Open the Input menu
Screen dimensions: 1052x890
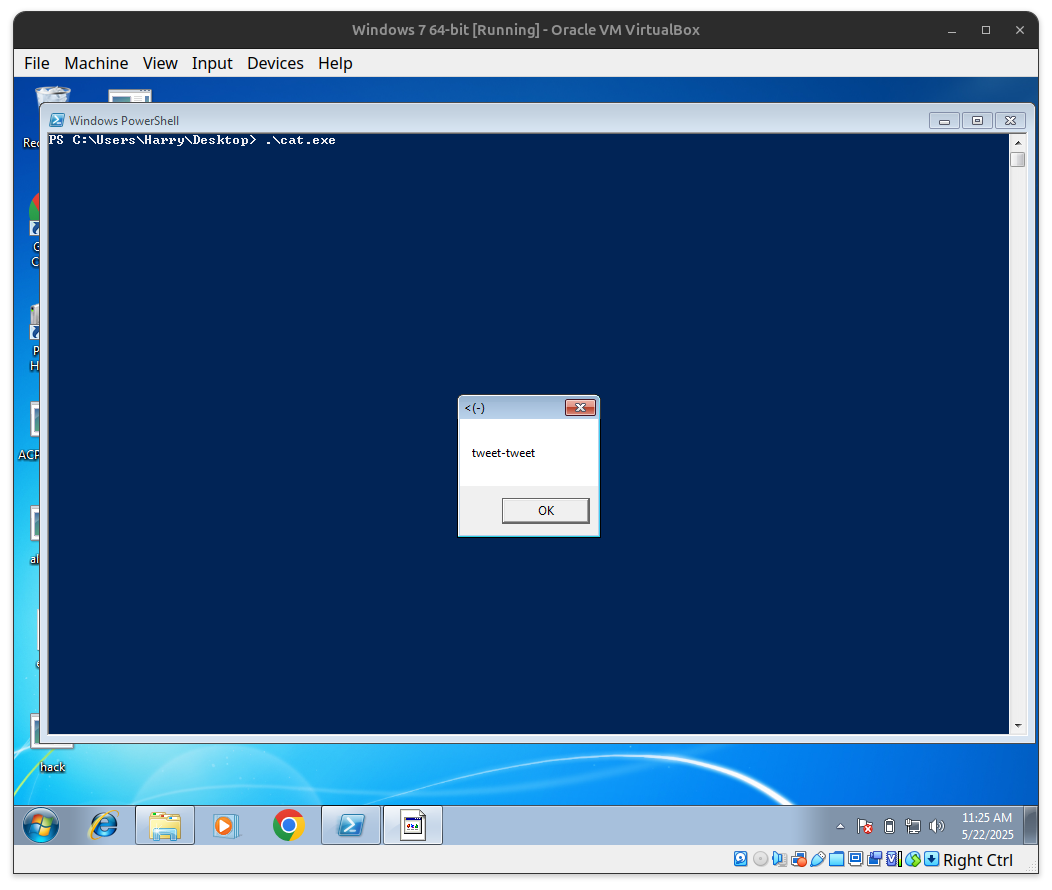coord(212,63)
